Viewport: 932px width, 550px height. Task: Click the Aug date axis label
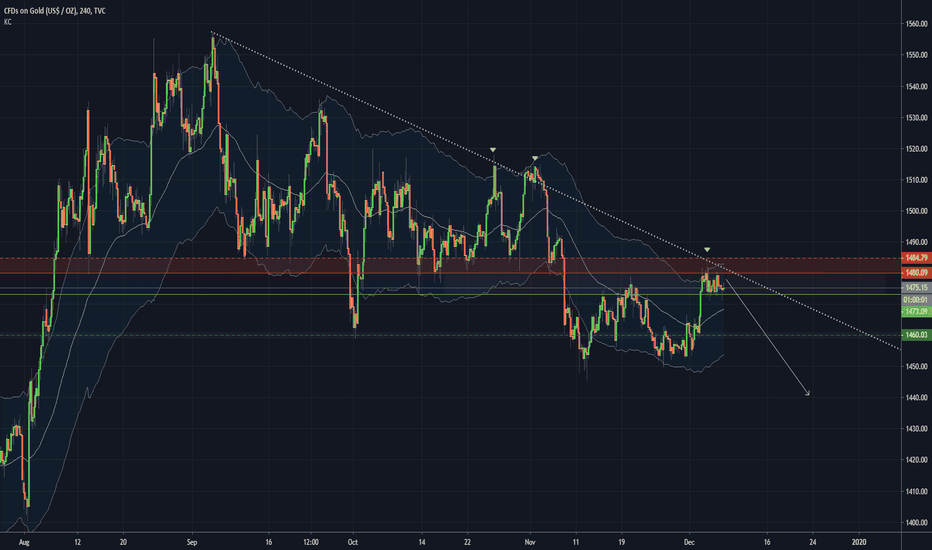pos(24,542)
